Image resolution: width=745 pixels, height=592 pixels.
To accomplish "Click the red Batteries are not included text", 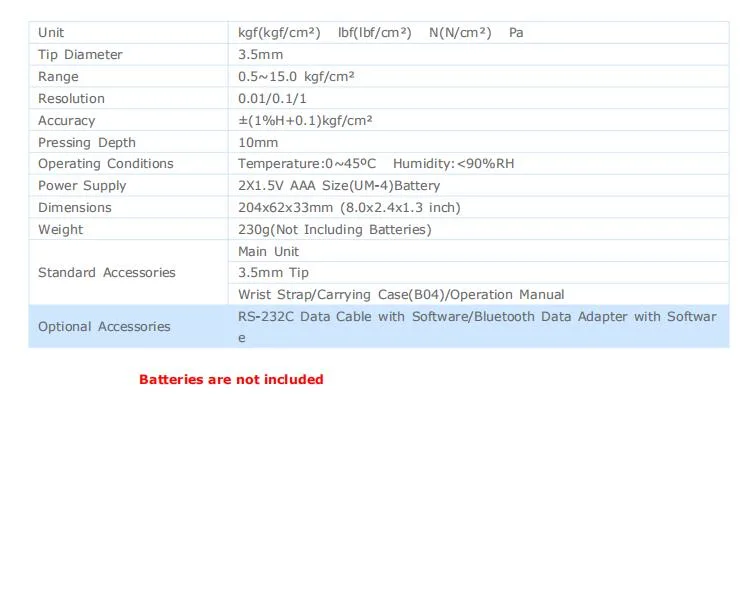I will pos(231,379).
